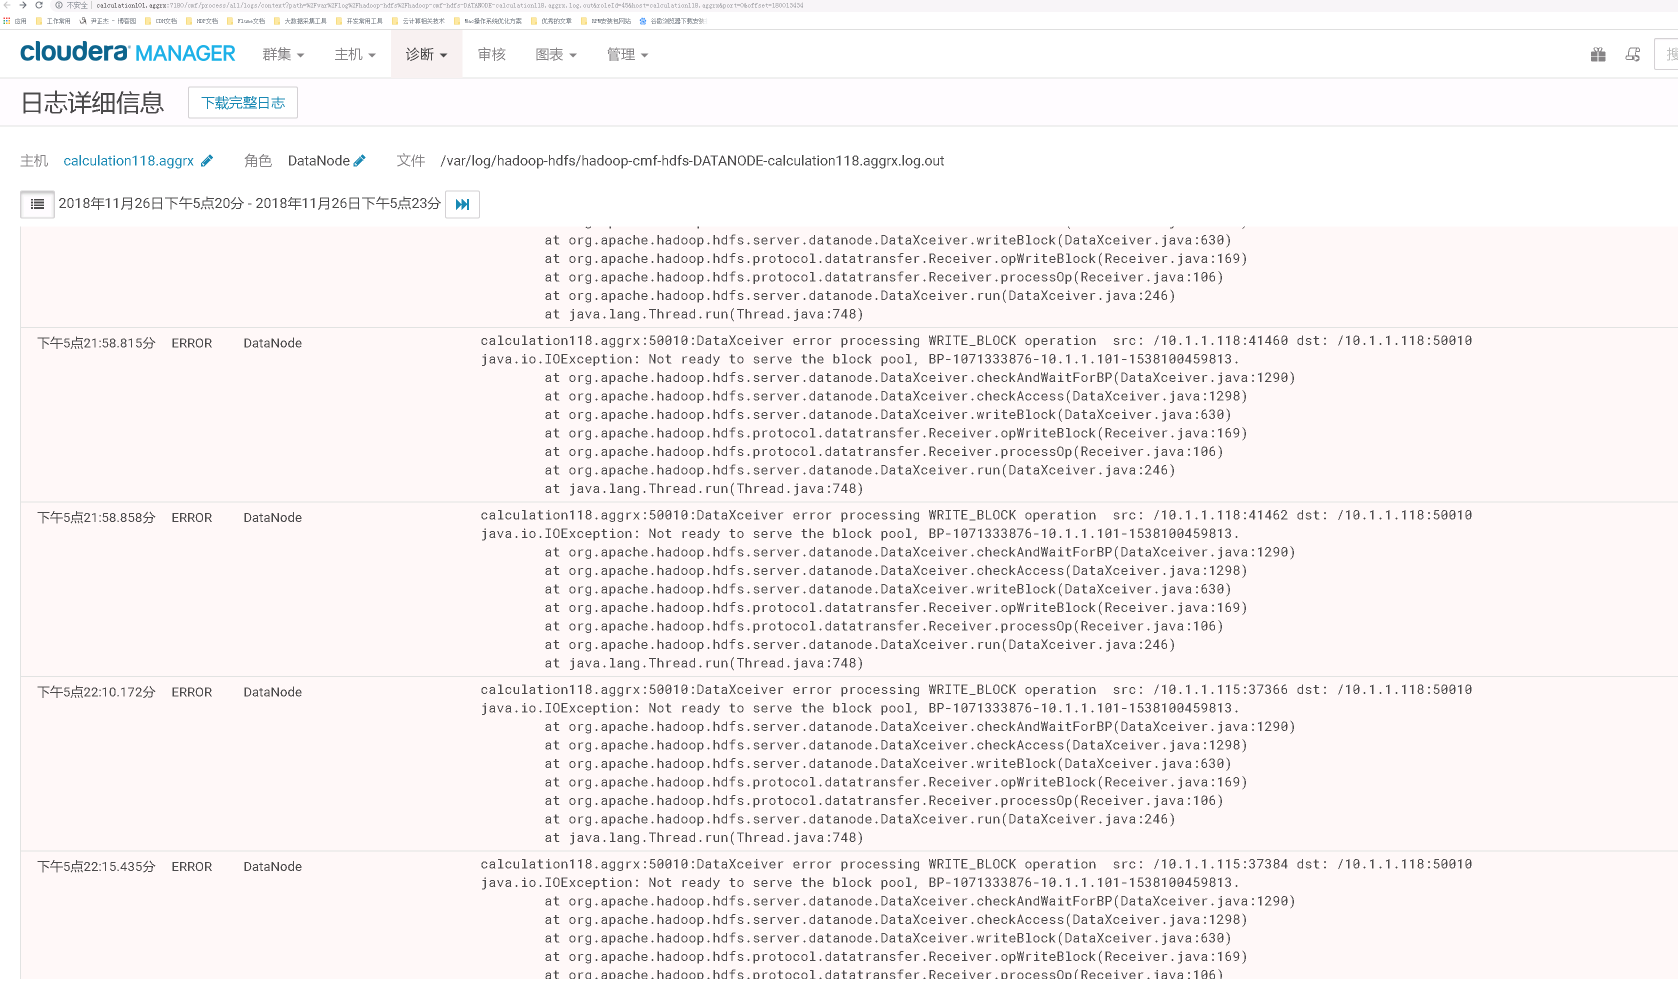This screenshot has height=996, width=1678.
Task: Focus the search field at top right
Action: pos(1667,54)
